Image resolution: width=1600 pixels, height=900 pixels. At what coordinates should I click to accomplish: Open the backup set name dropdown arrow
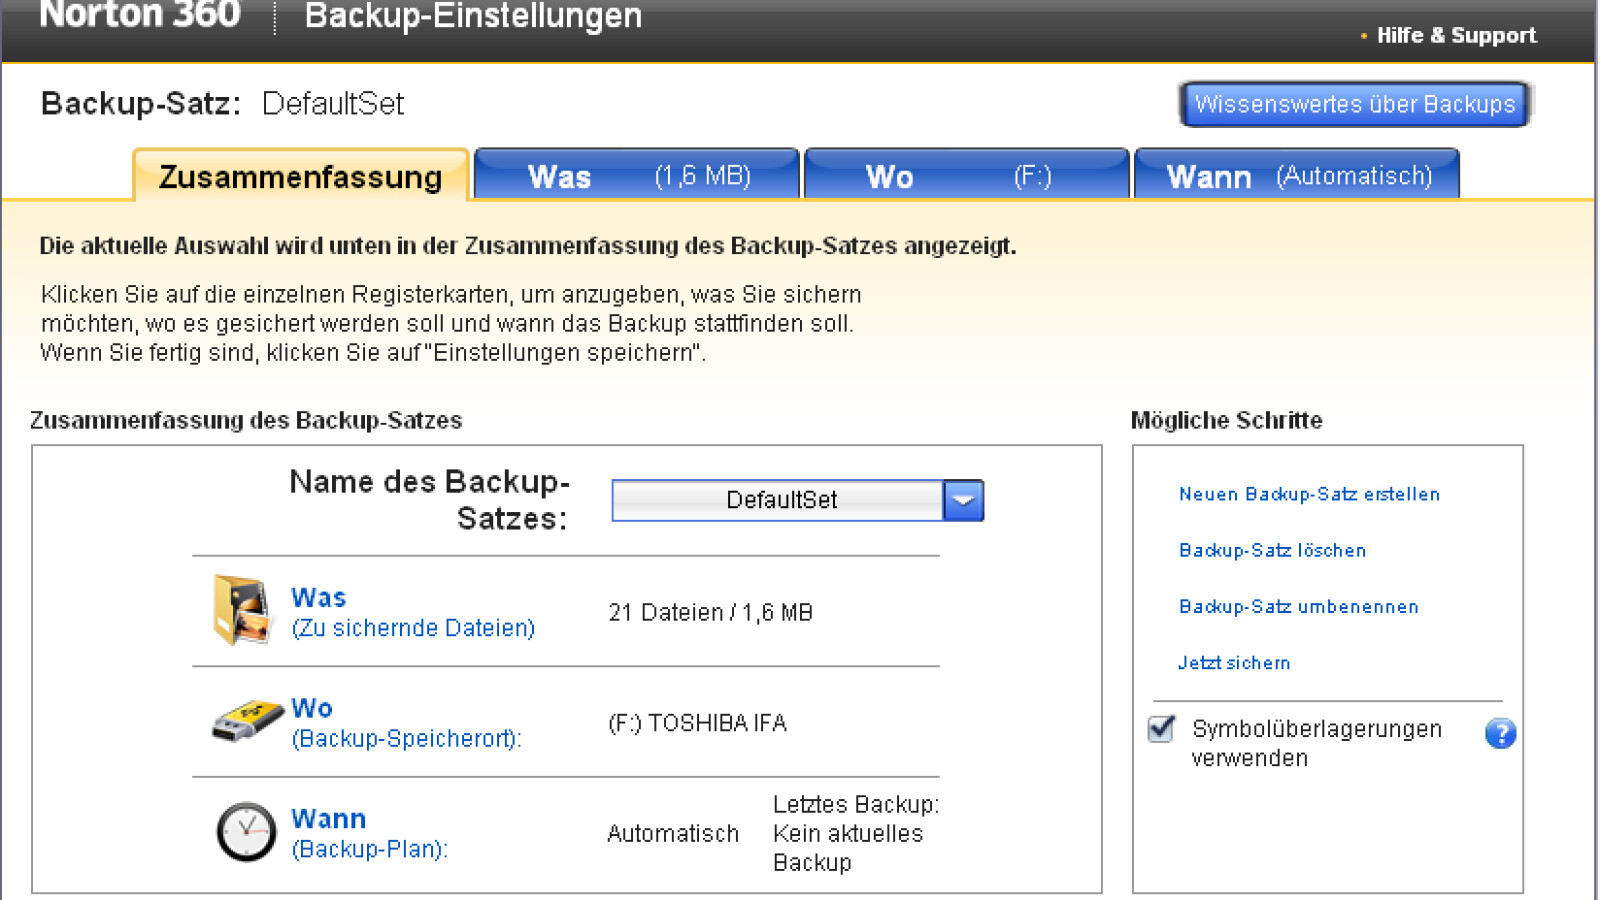tap(964, 501)
